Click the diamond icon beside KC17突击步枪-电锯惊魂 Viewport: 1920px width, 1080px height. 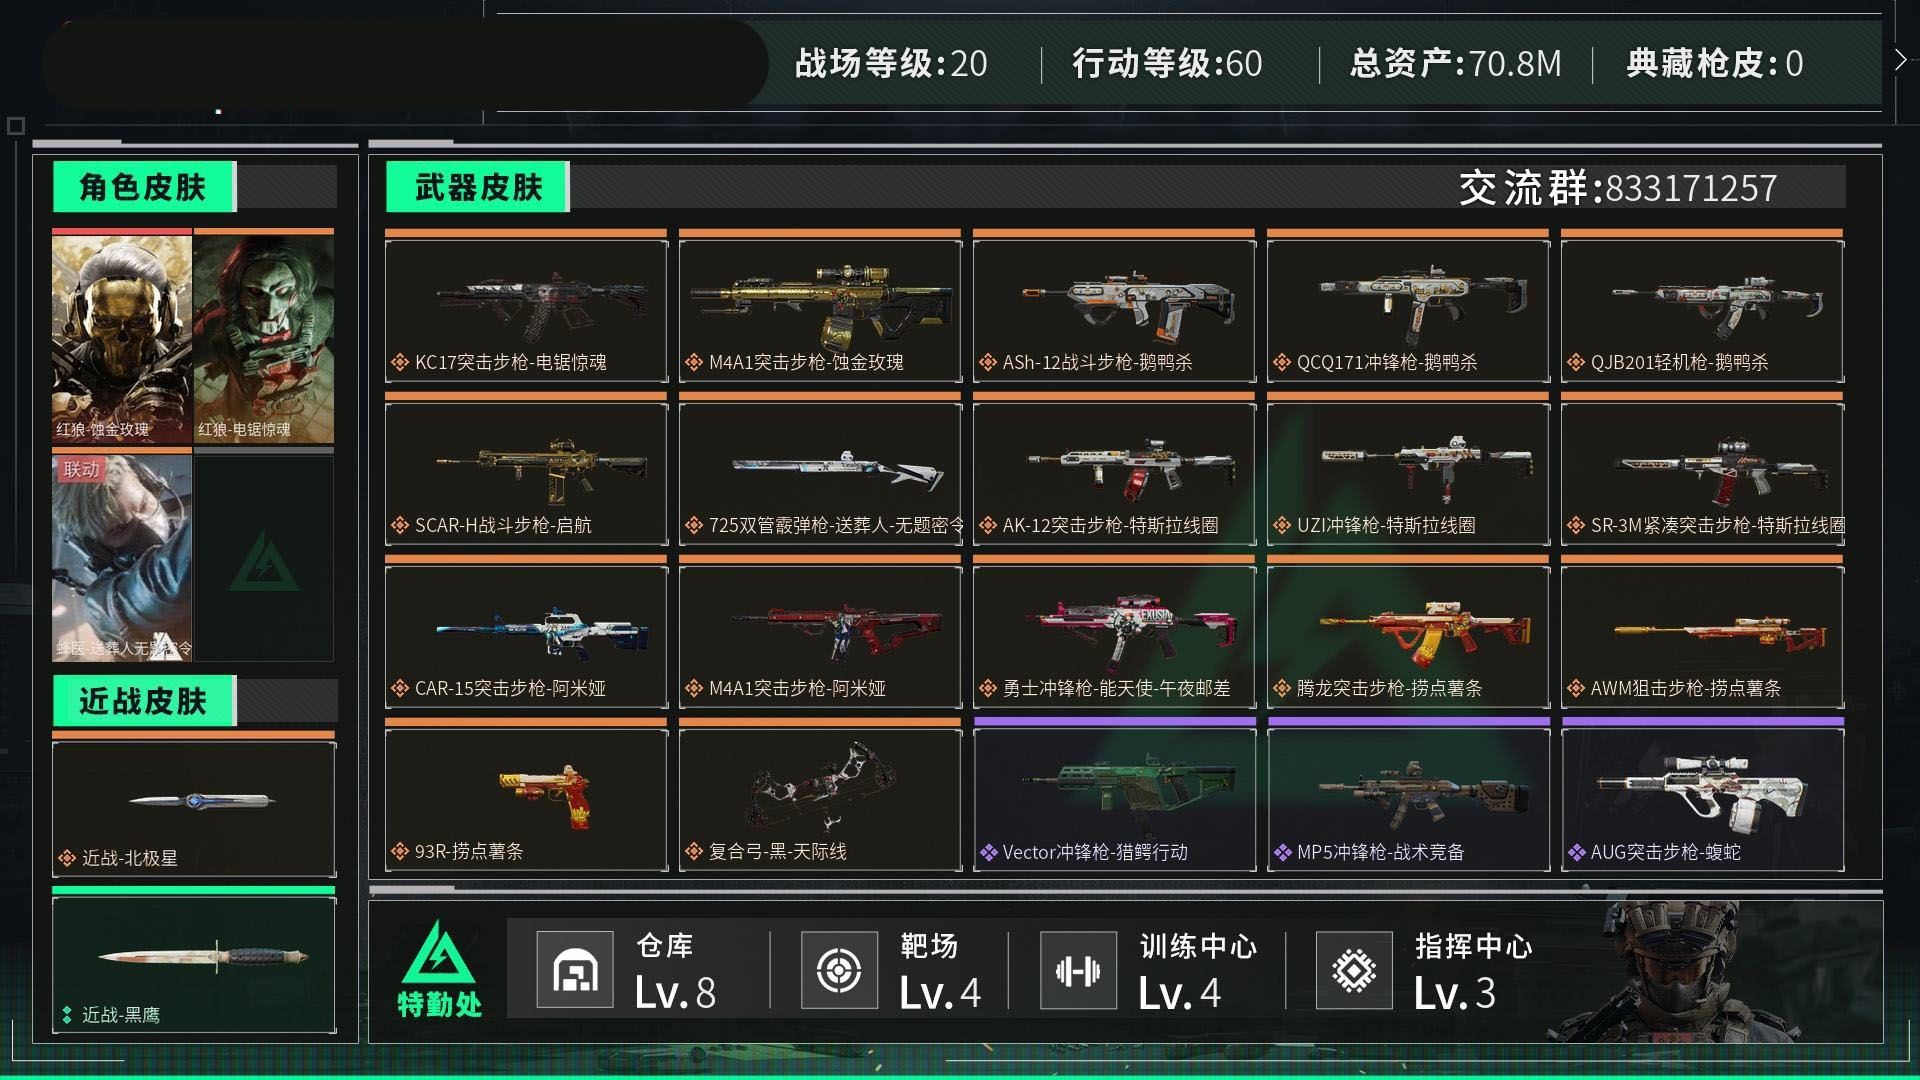point(399,362)
